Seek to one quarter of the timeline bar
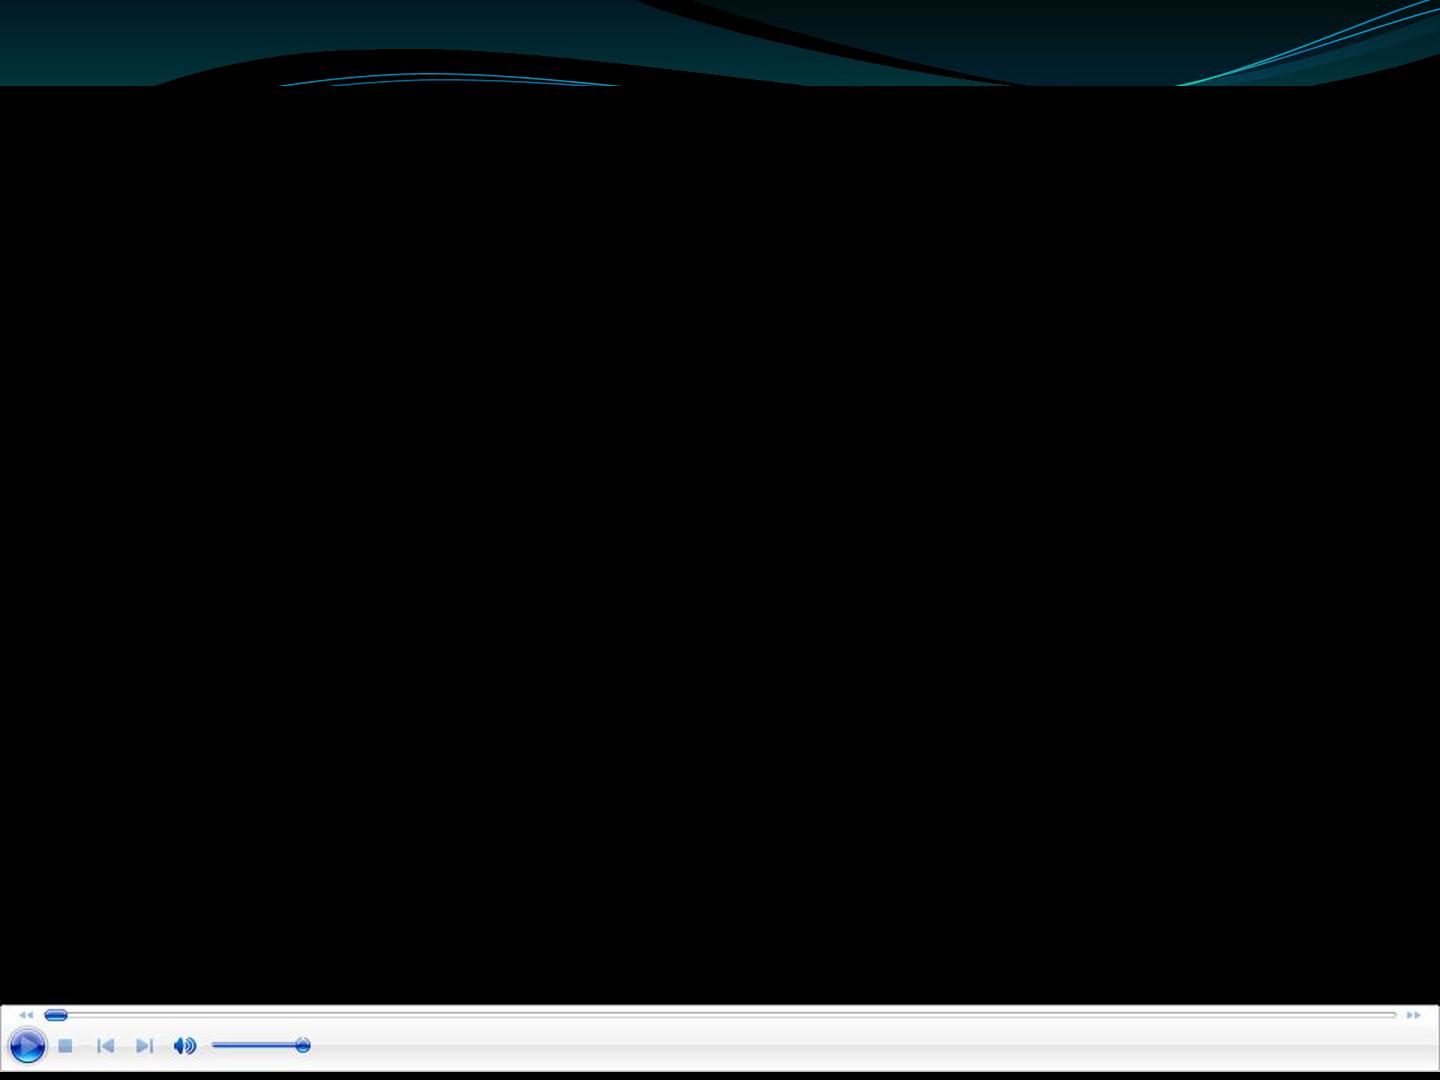 pos(383,1015)
